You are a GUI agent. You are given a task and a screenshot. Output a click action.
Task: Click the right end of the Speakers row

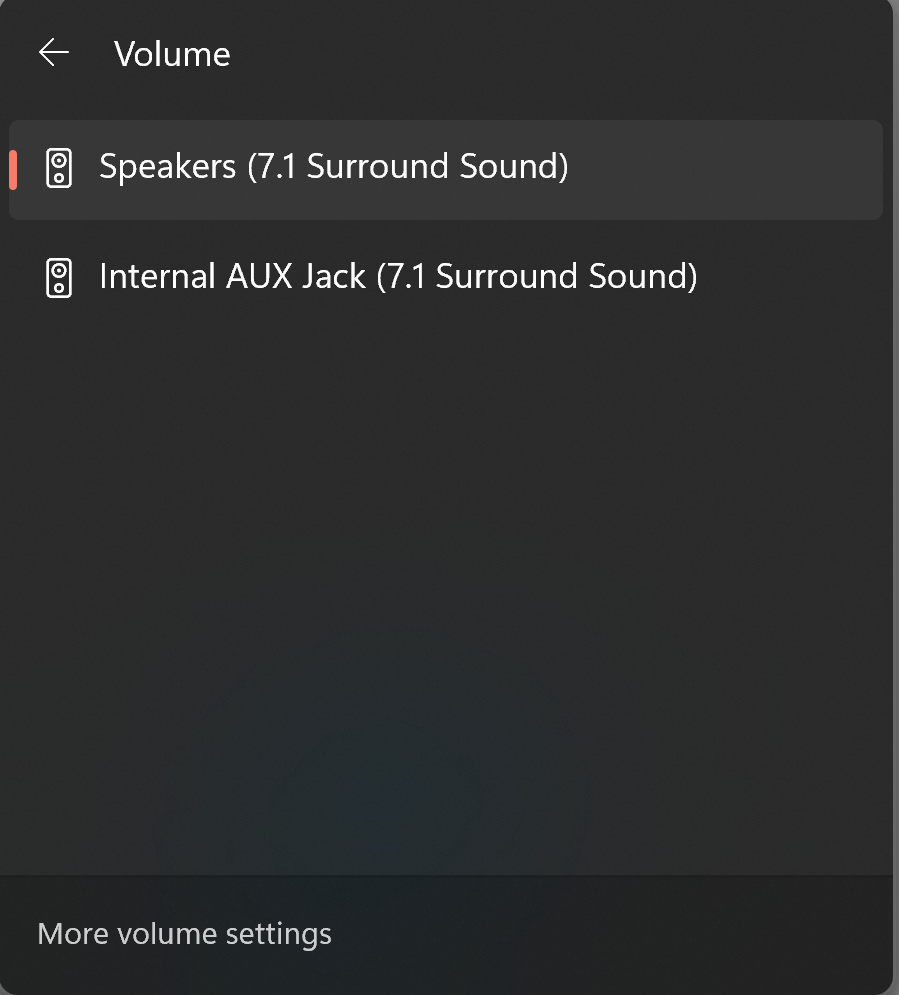click(x=850, y=170)
